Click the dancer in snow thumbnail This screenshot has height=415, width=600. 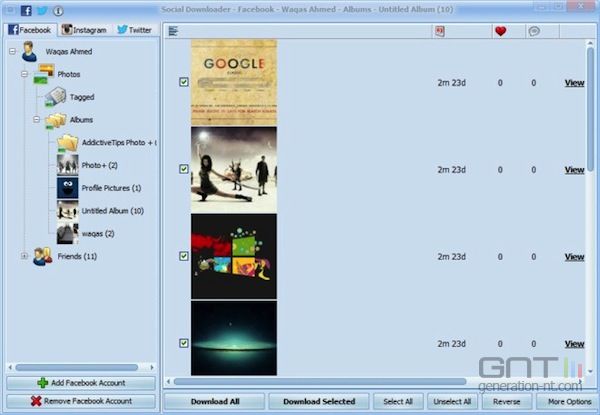click(x=234, y=169)
